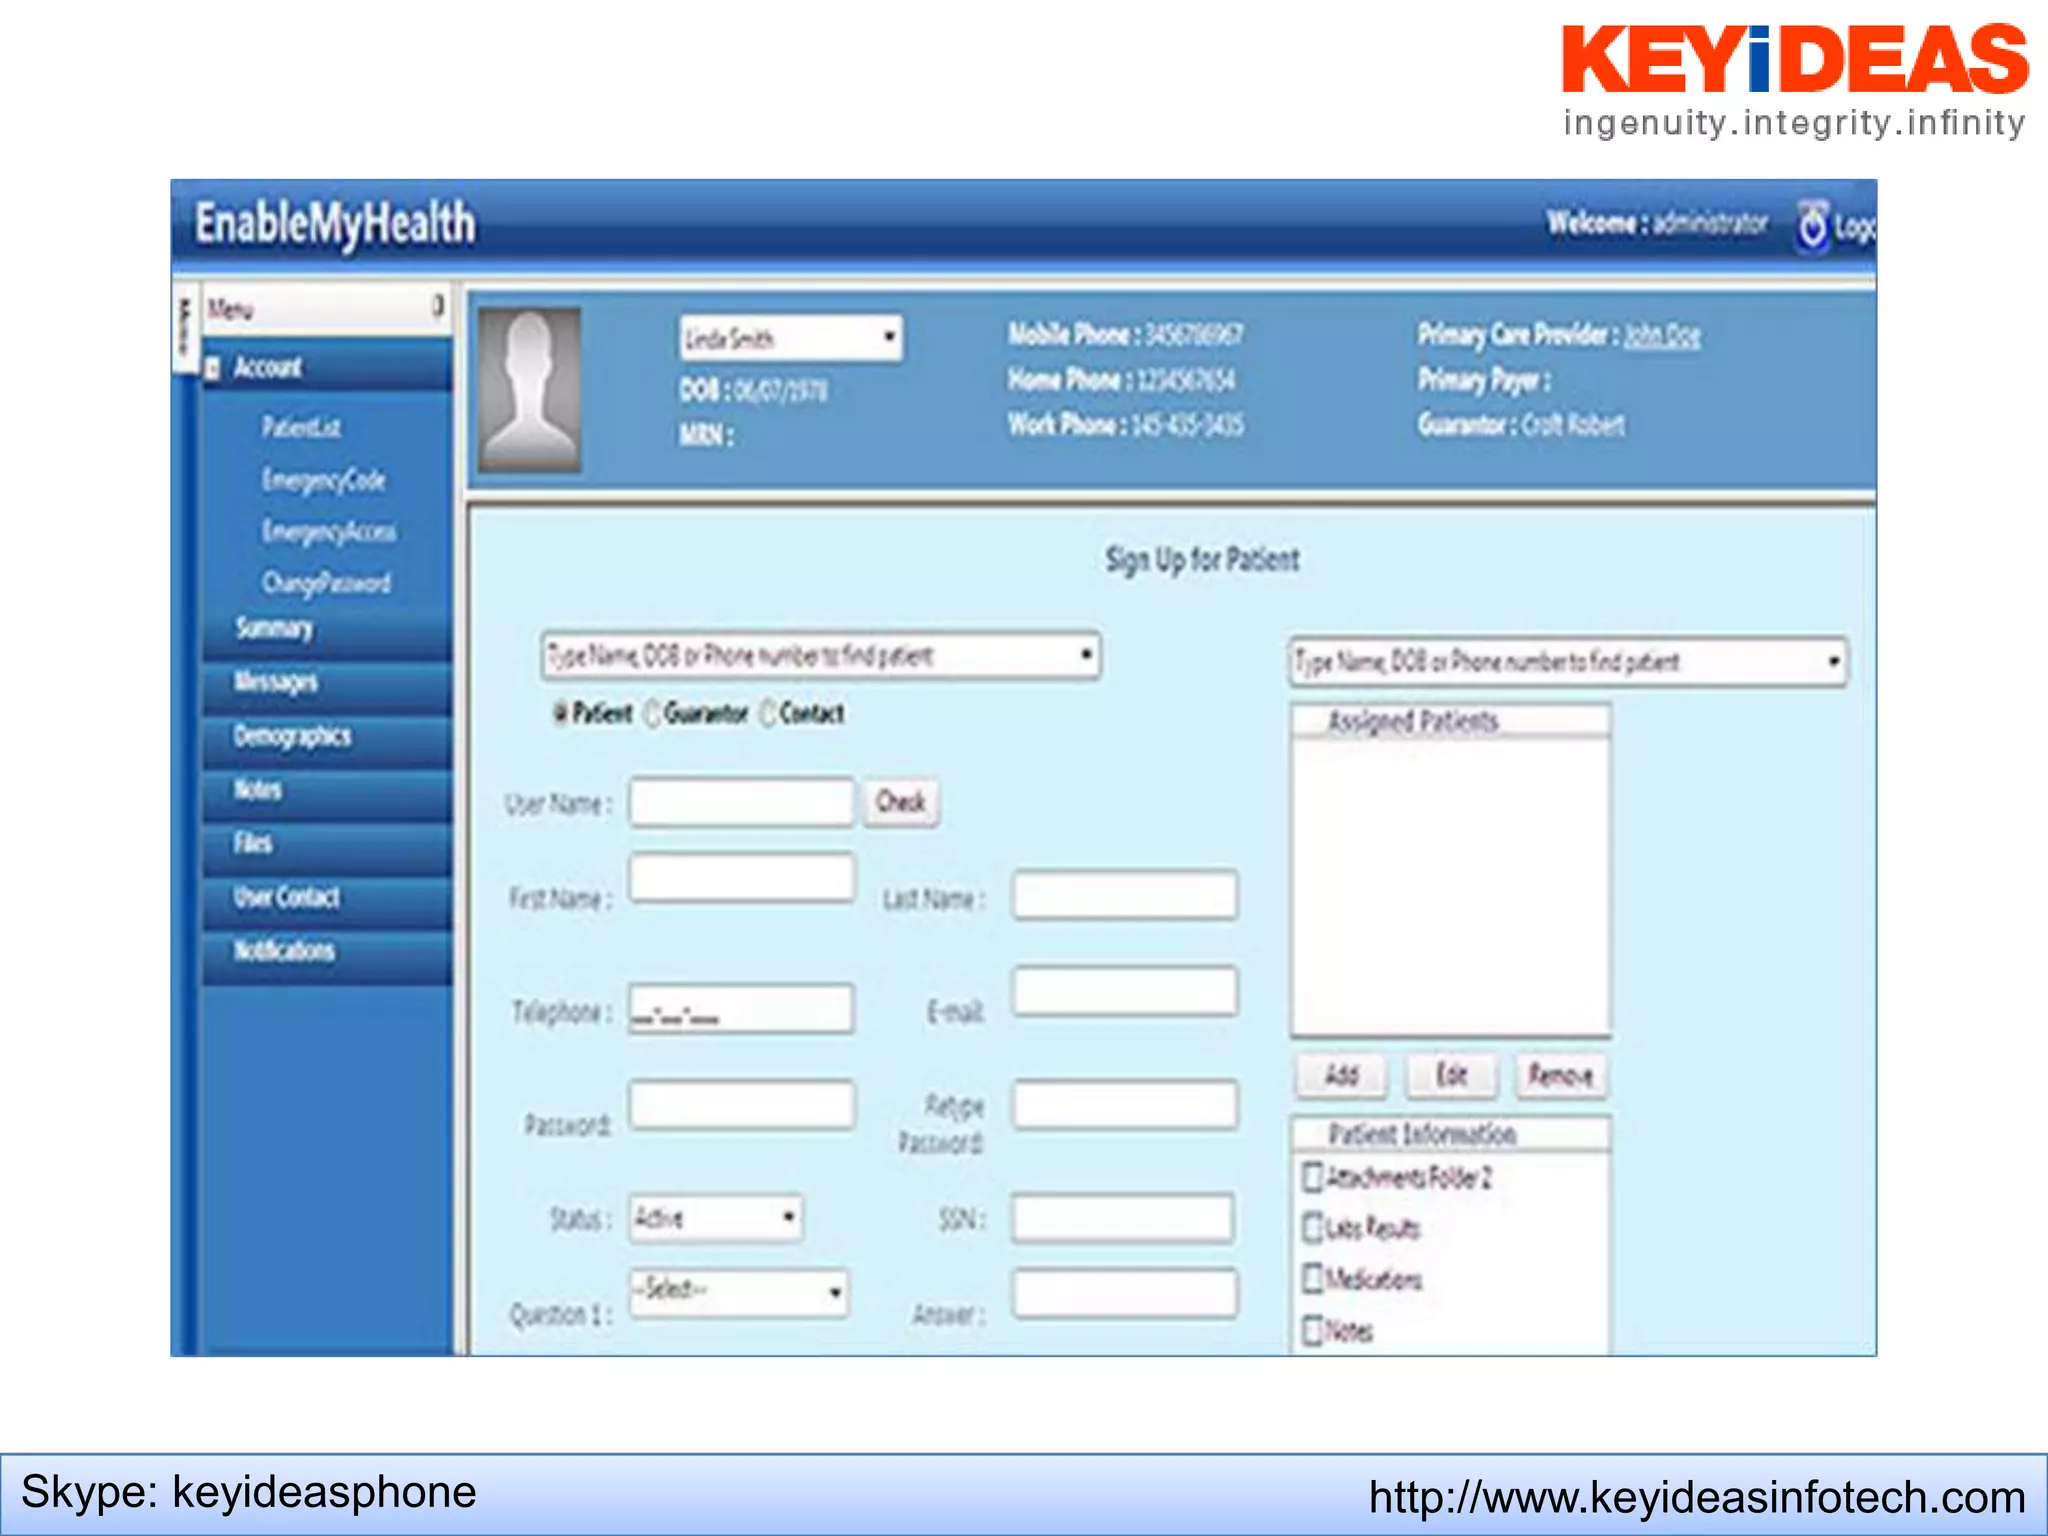The height and width of the screenshot is (1536, 2048).
Task: Check the Notes checkbox
Action: [x=1313, y=1331]
